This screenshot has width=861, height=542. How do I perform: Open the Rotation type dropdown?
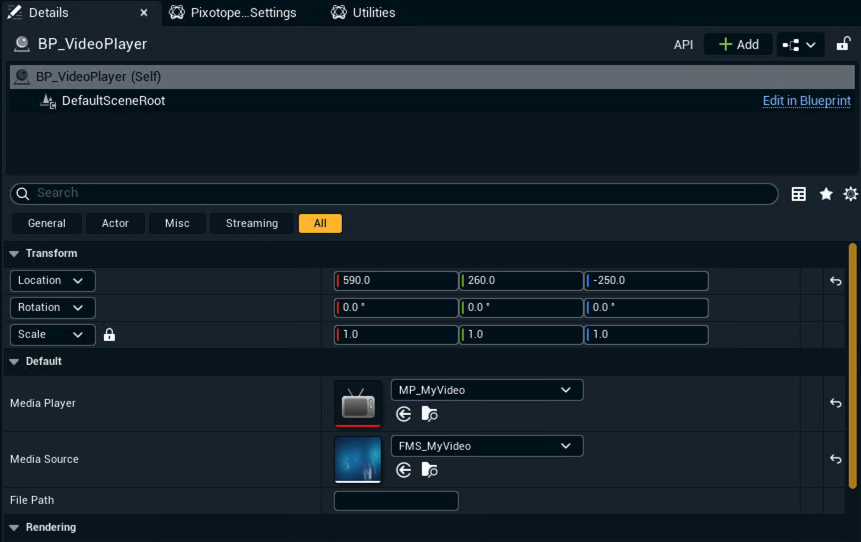pos(53,308)
